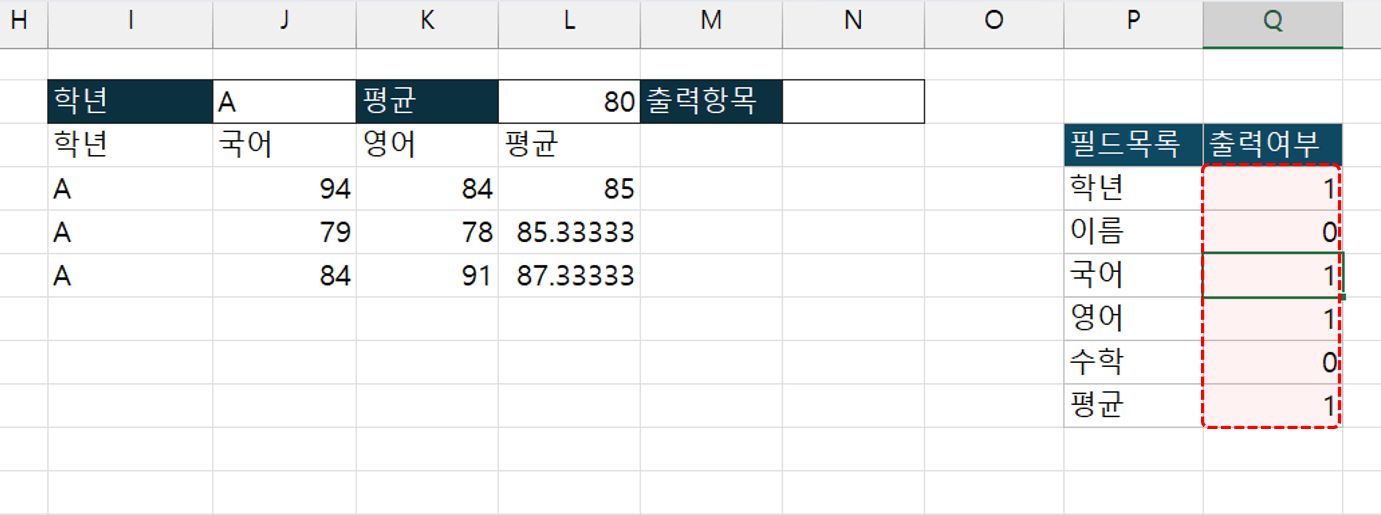
Task: Click the 출력여부 value 1 beside 학년
Action: tap(1272, 188)
